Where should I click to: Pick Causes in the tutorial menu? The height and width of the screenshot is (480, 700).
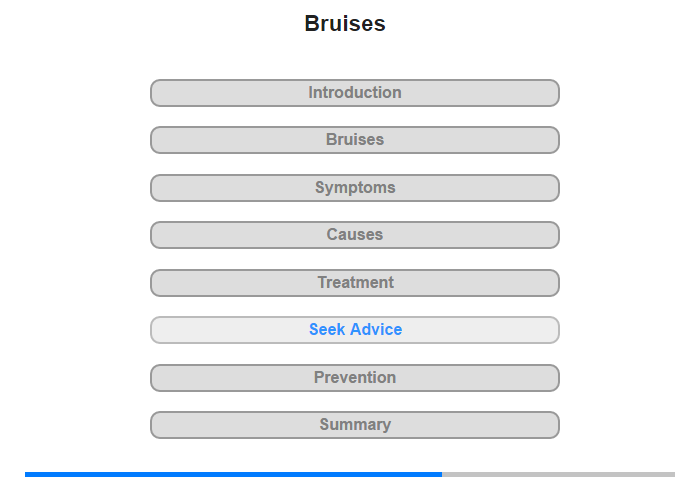355,235
